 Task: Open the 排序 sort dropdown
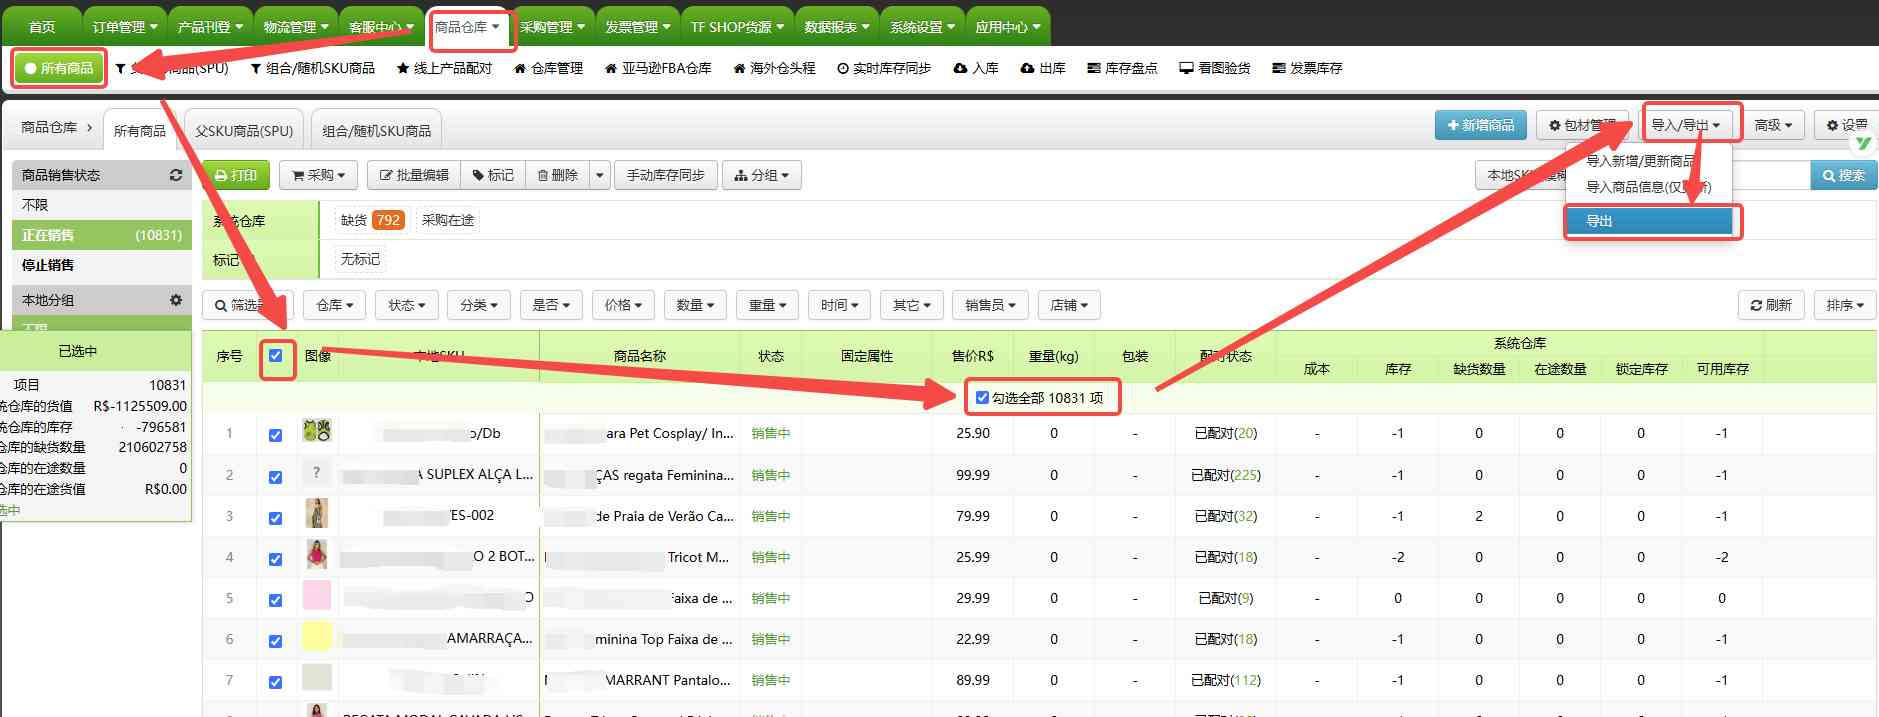(x=1844, y=305)
